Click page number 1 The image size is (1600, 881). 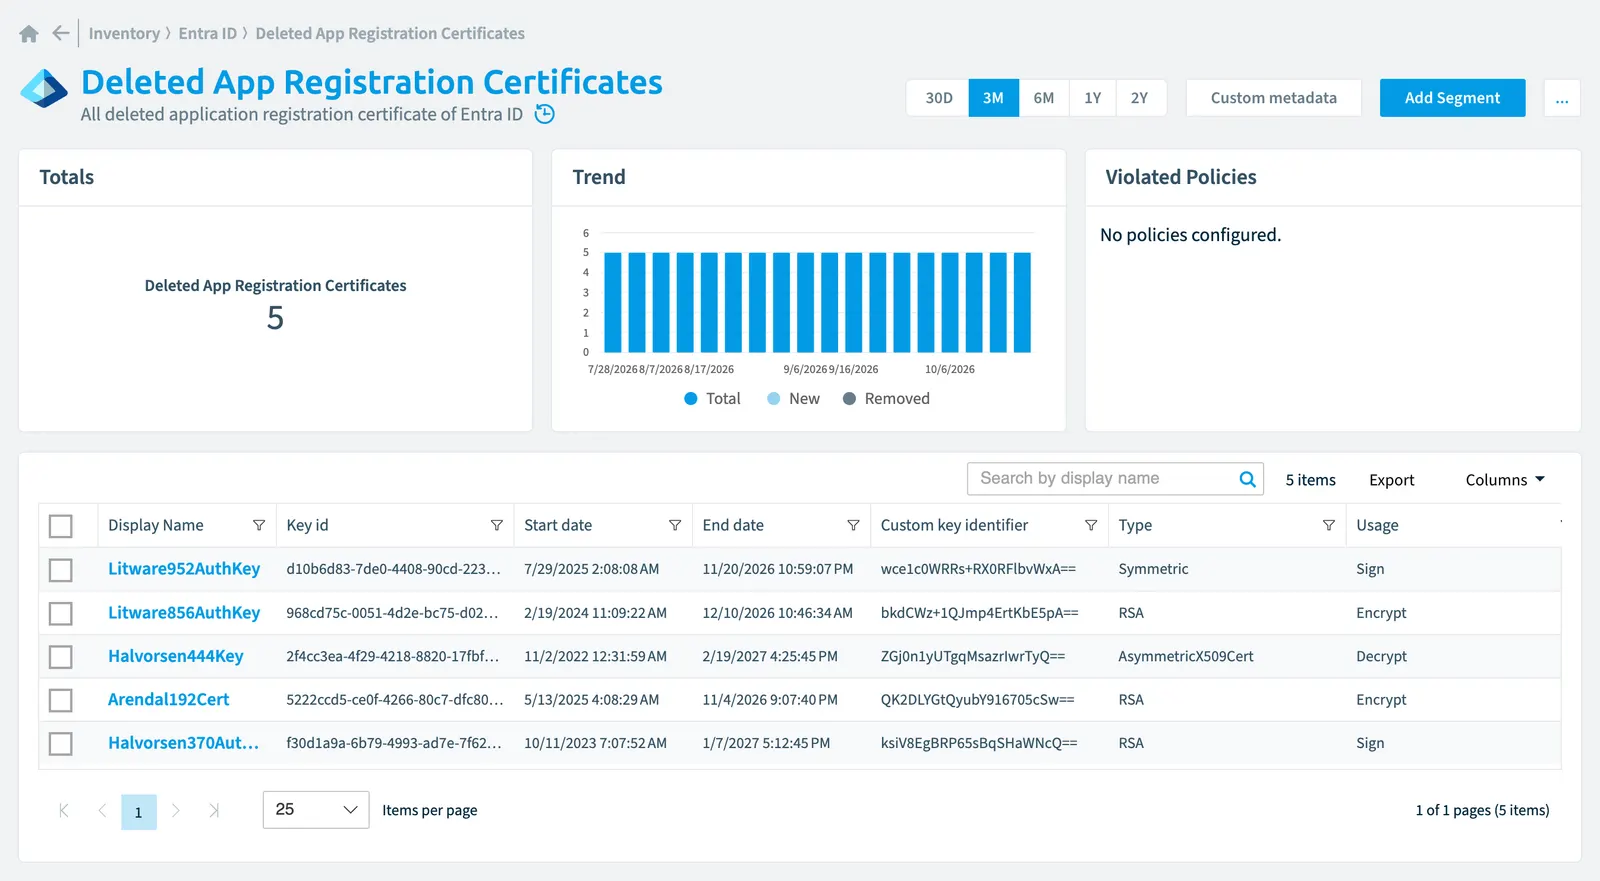tap(139, 812)
